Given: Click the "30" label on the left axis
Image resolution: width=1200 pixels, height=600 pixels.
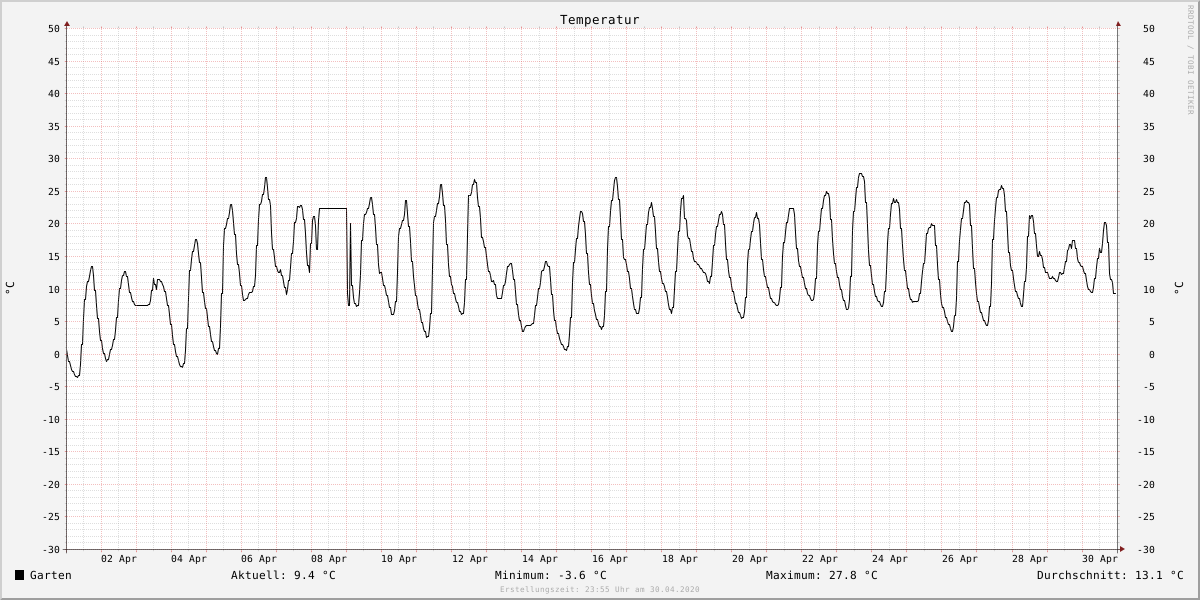Looking at the screenshot, I should pyautogui.click(x=54, y=158).
